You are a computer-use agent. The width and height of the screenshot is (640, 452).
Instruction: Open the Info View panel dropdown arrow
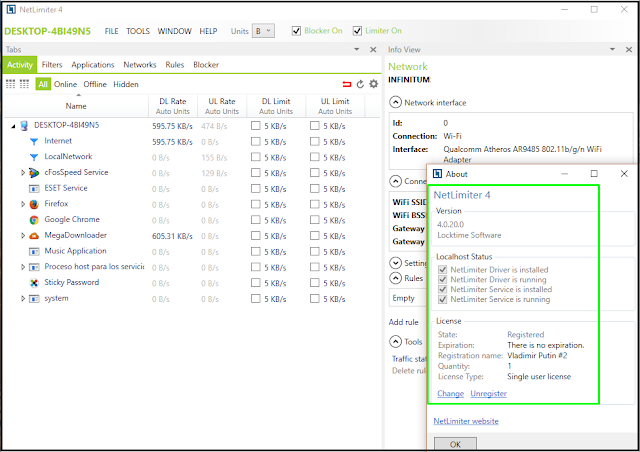(x=612, y=49)
